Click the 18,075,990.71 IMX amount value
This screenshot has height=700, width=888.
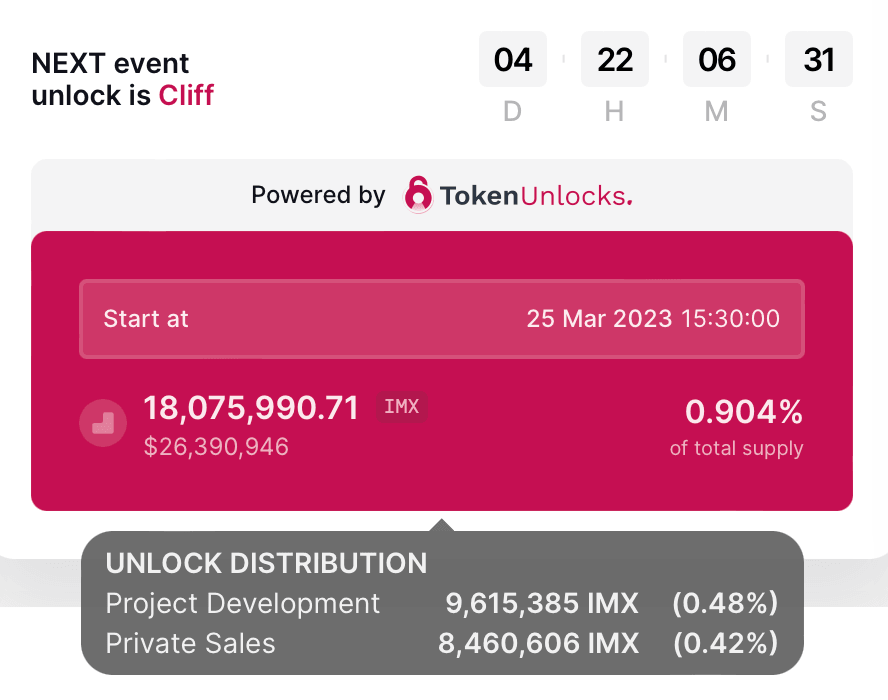pos(250,408)
